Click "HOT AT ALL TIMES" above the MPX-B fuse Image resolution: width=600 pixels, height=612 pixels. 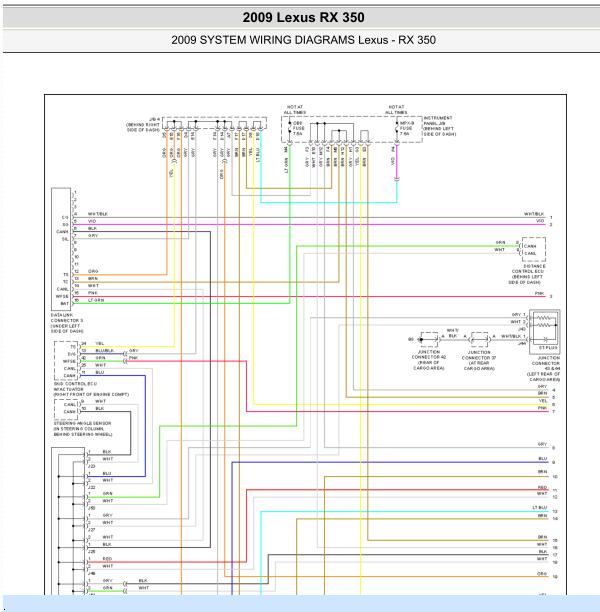click(396, 110)
